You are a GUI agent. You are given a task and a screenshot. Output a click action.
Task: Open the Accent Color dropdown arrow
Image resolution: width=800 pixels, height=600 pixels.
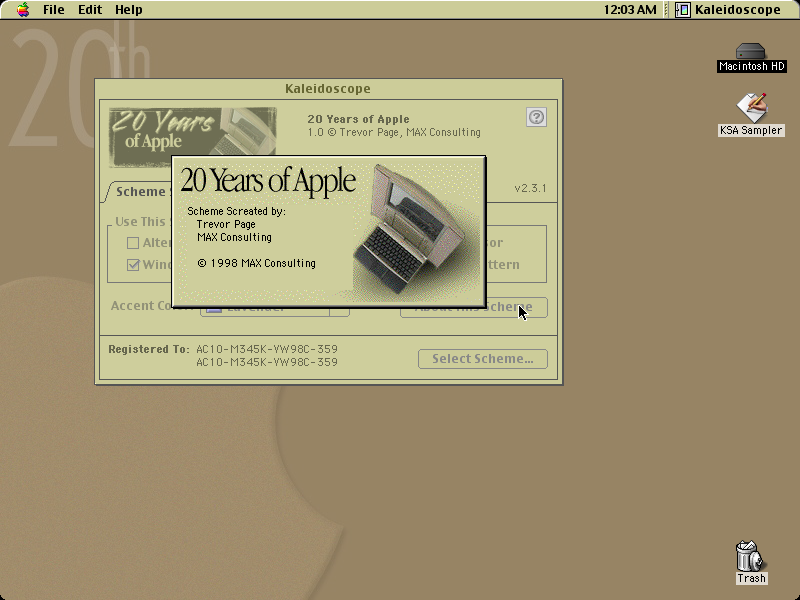click(x=340, y=311)
